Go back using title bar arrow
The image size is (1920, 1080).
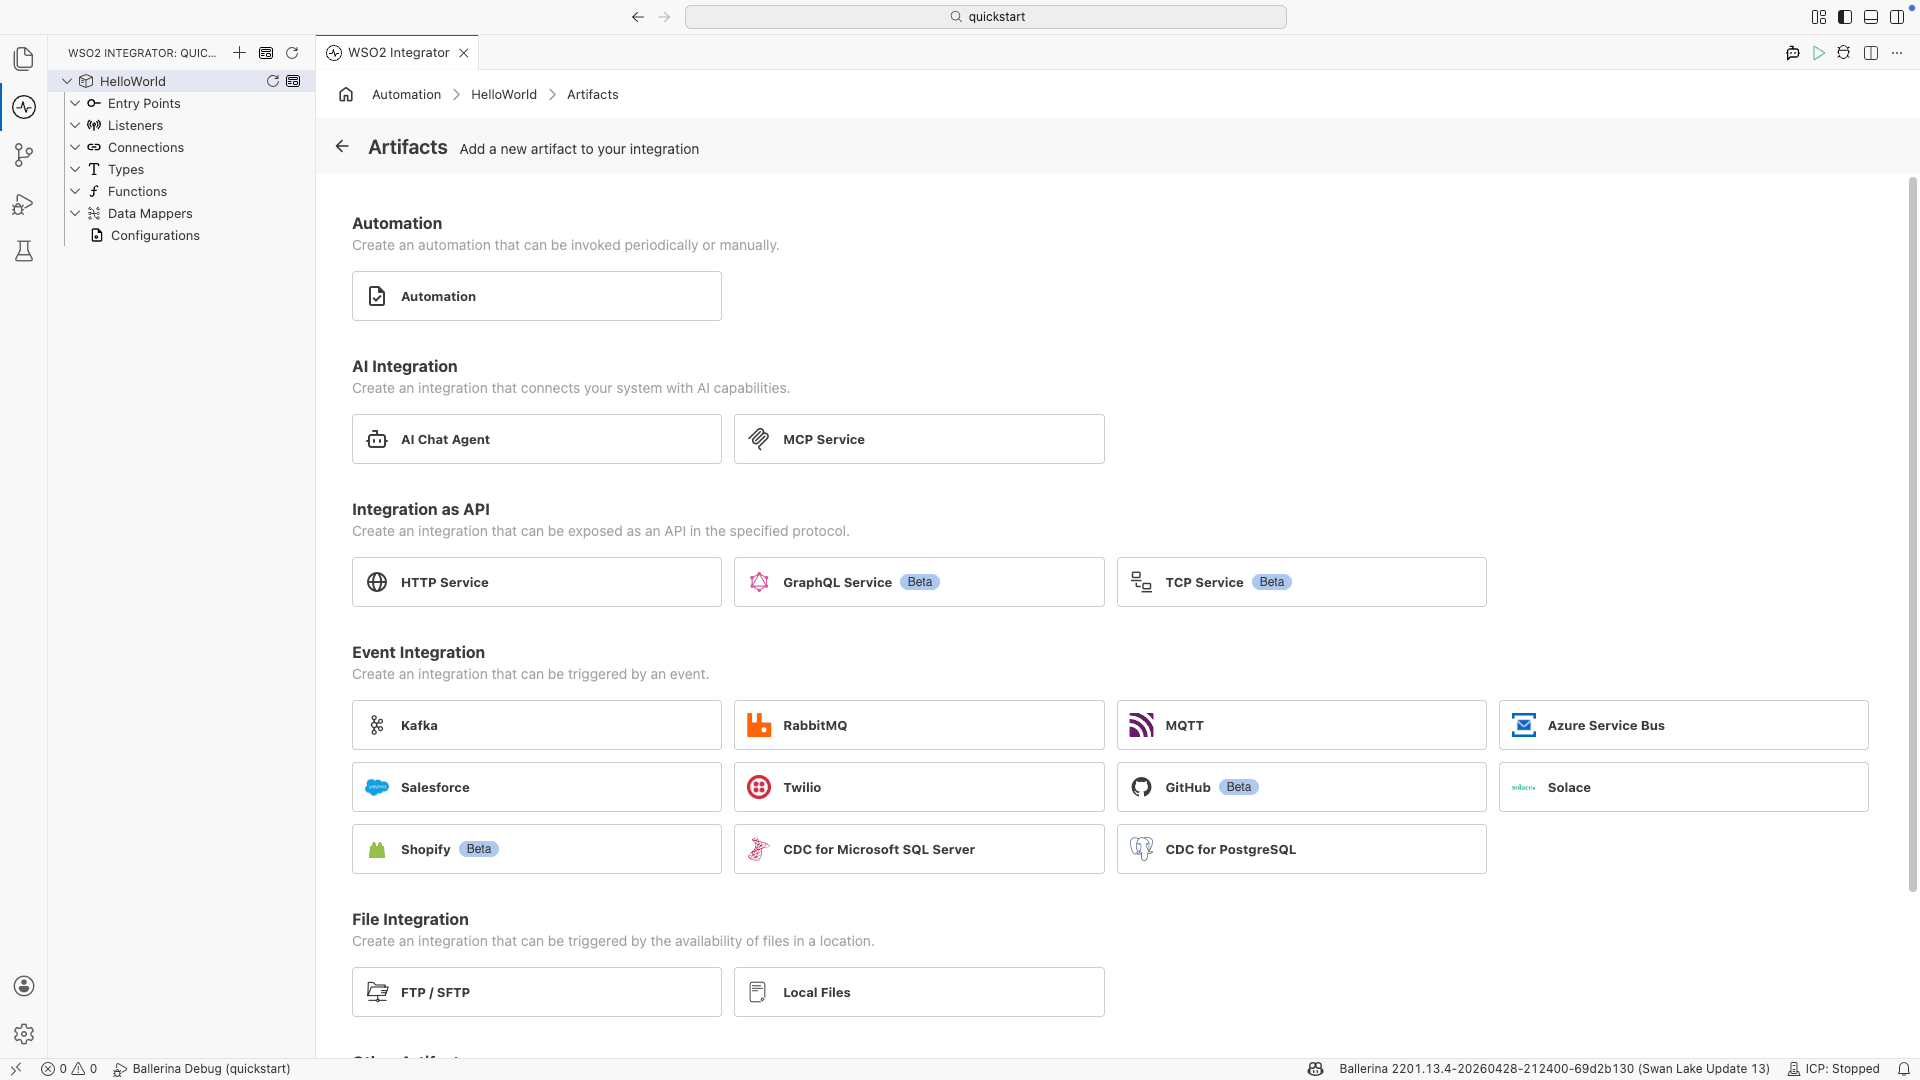(637, 17)
